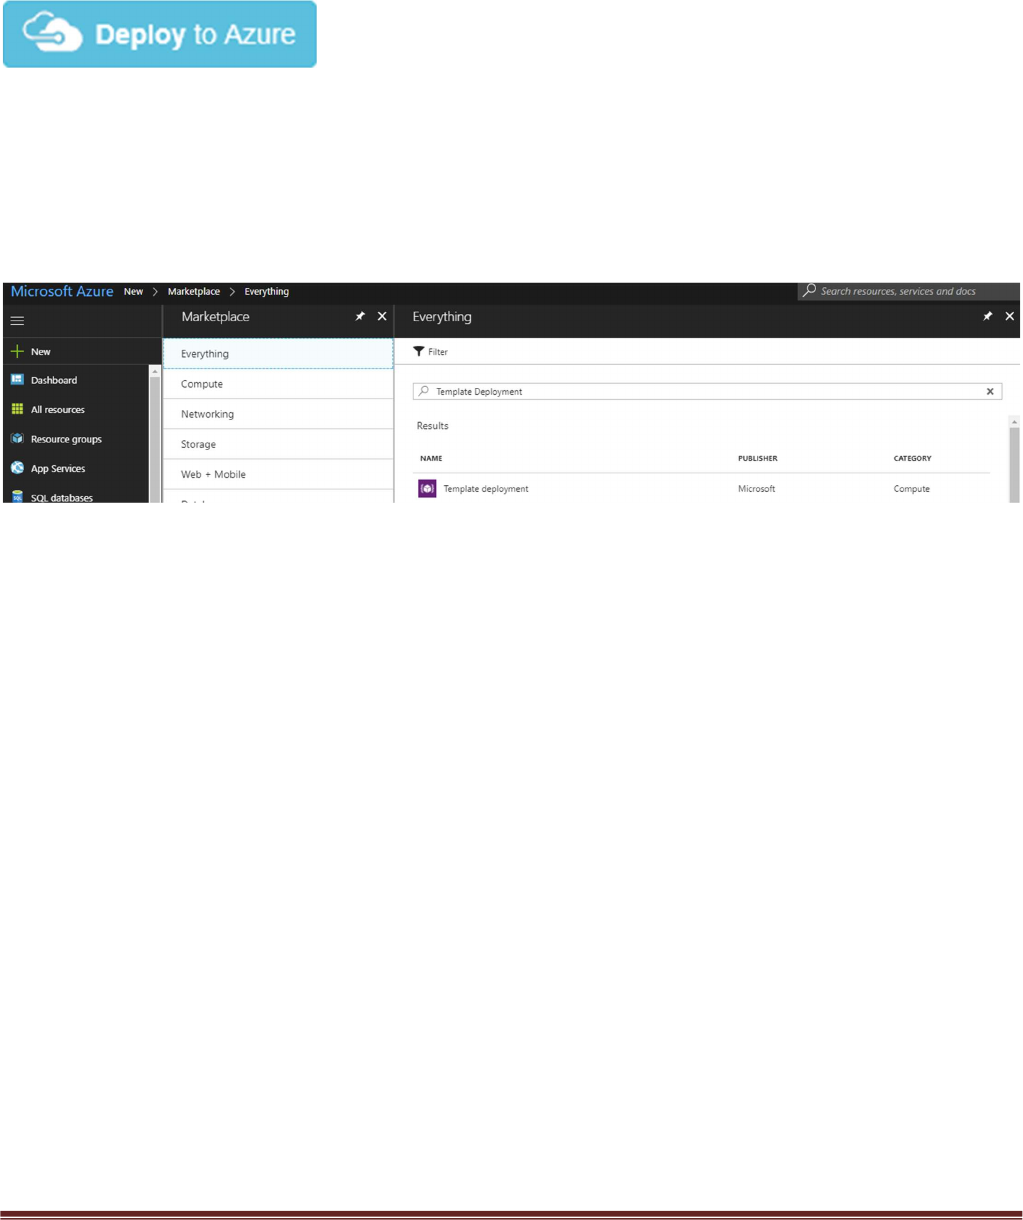1023x1220 pixels.
Task: Select the Everything marketplace category
Action: [278, 354]
